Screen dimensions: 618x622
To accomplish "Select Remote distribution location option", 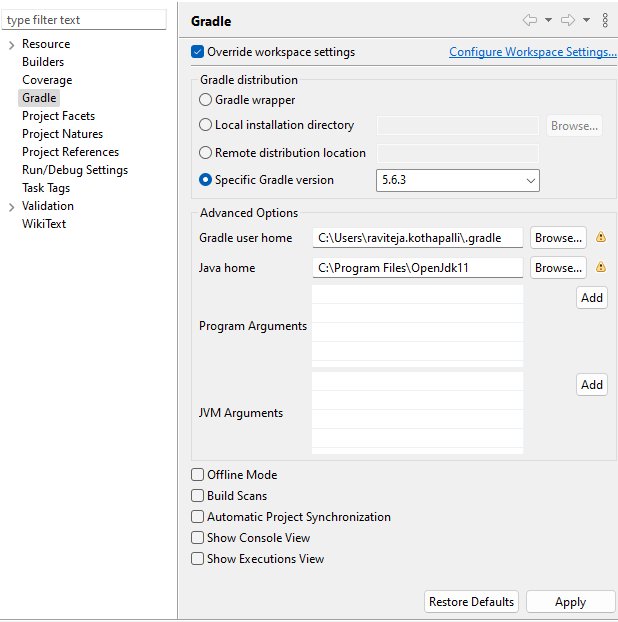I will coord(205,153).
